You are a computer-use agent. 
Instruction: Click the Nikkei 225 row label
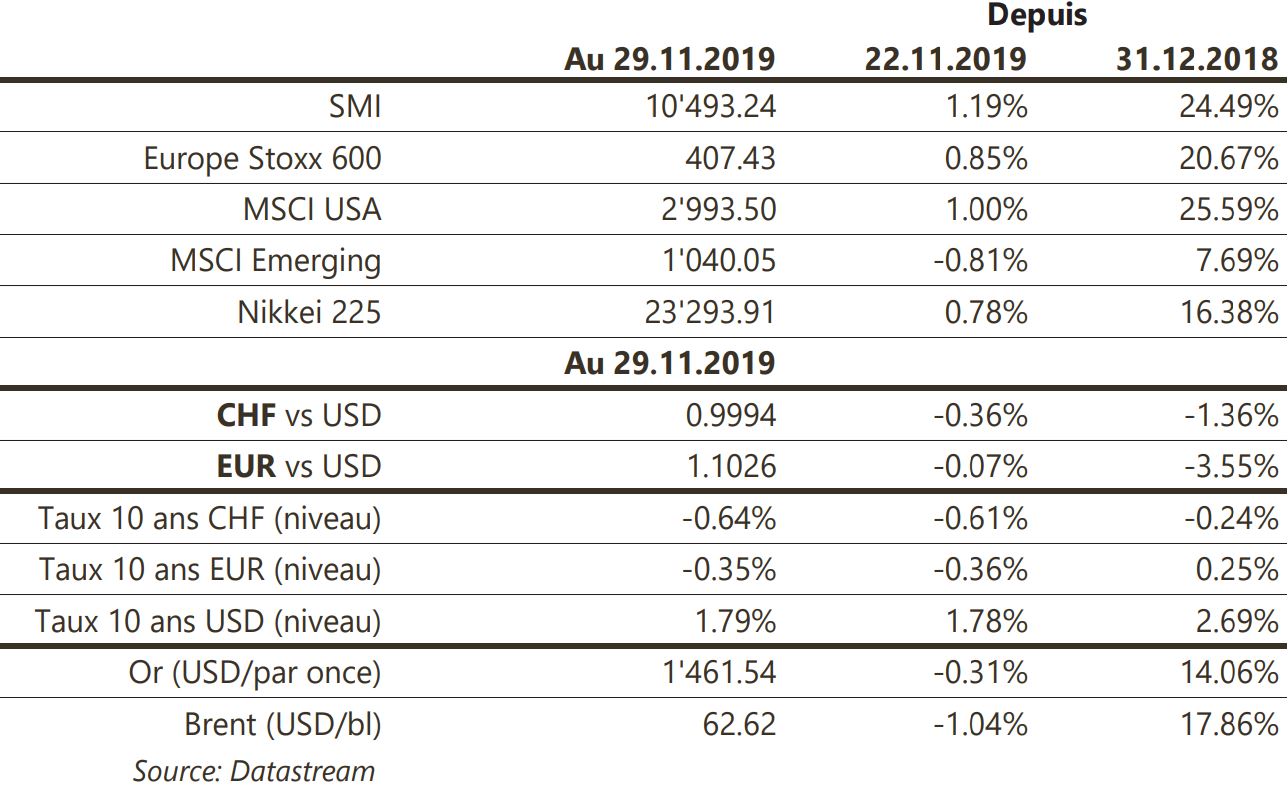[309, 312]
